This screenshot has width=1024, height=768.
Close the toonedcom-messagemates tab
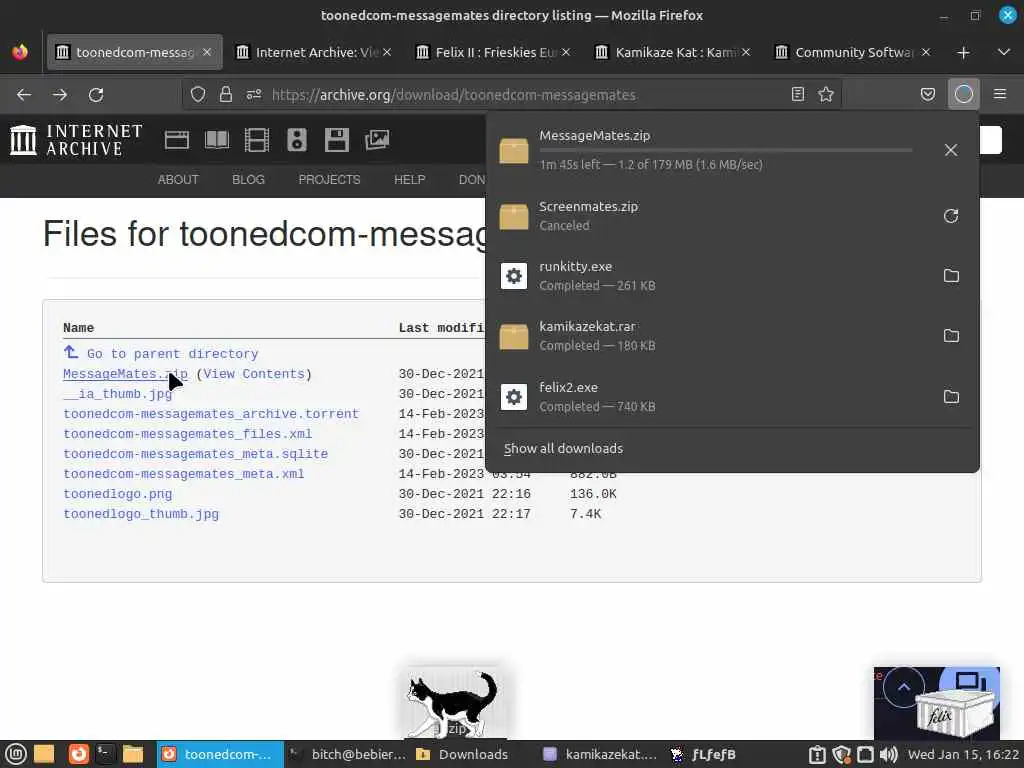tap(207, 52)
